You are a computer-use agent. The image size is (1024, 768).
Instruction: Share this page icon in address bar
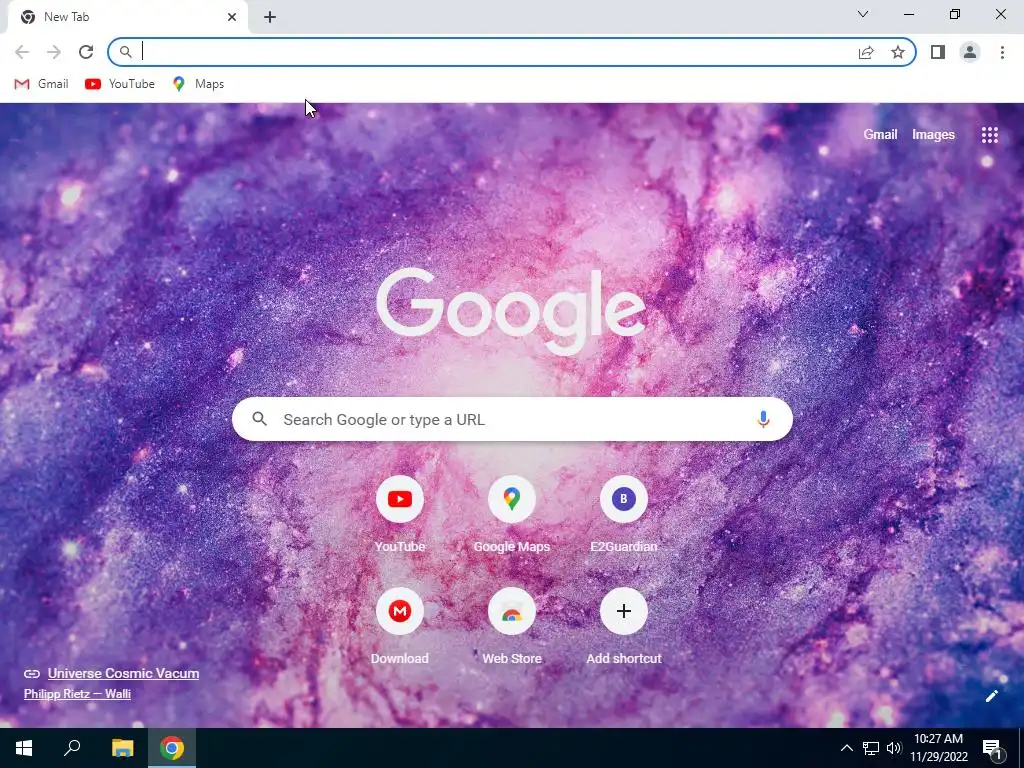(866, 52)
